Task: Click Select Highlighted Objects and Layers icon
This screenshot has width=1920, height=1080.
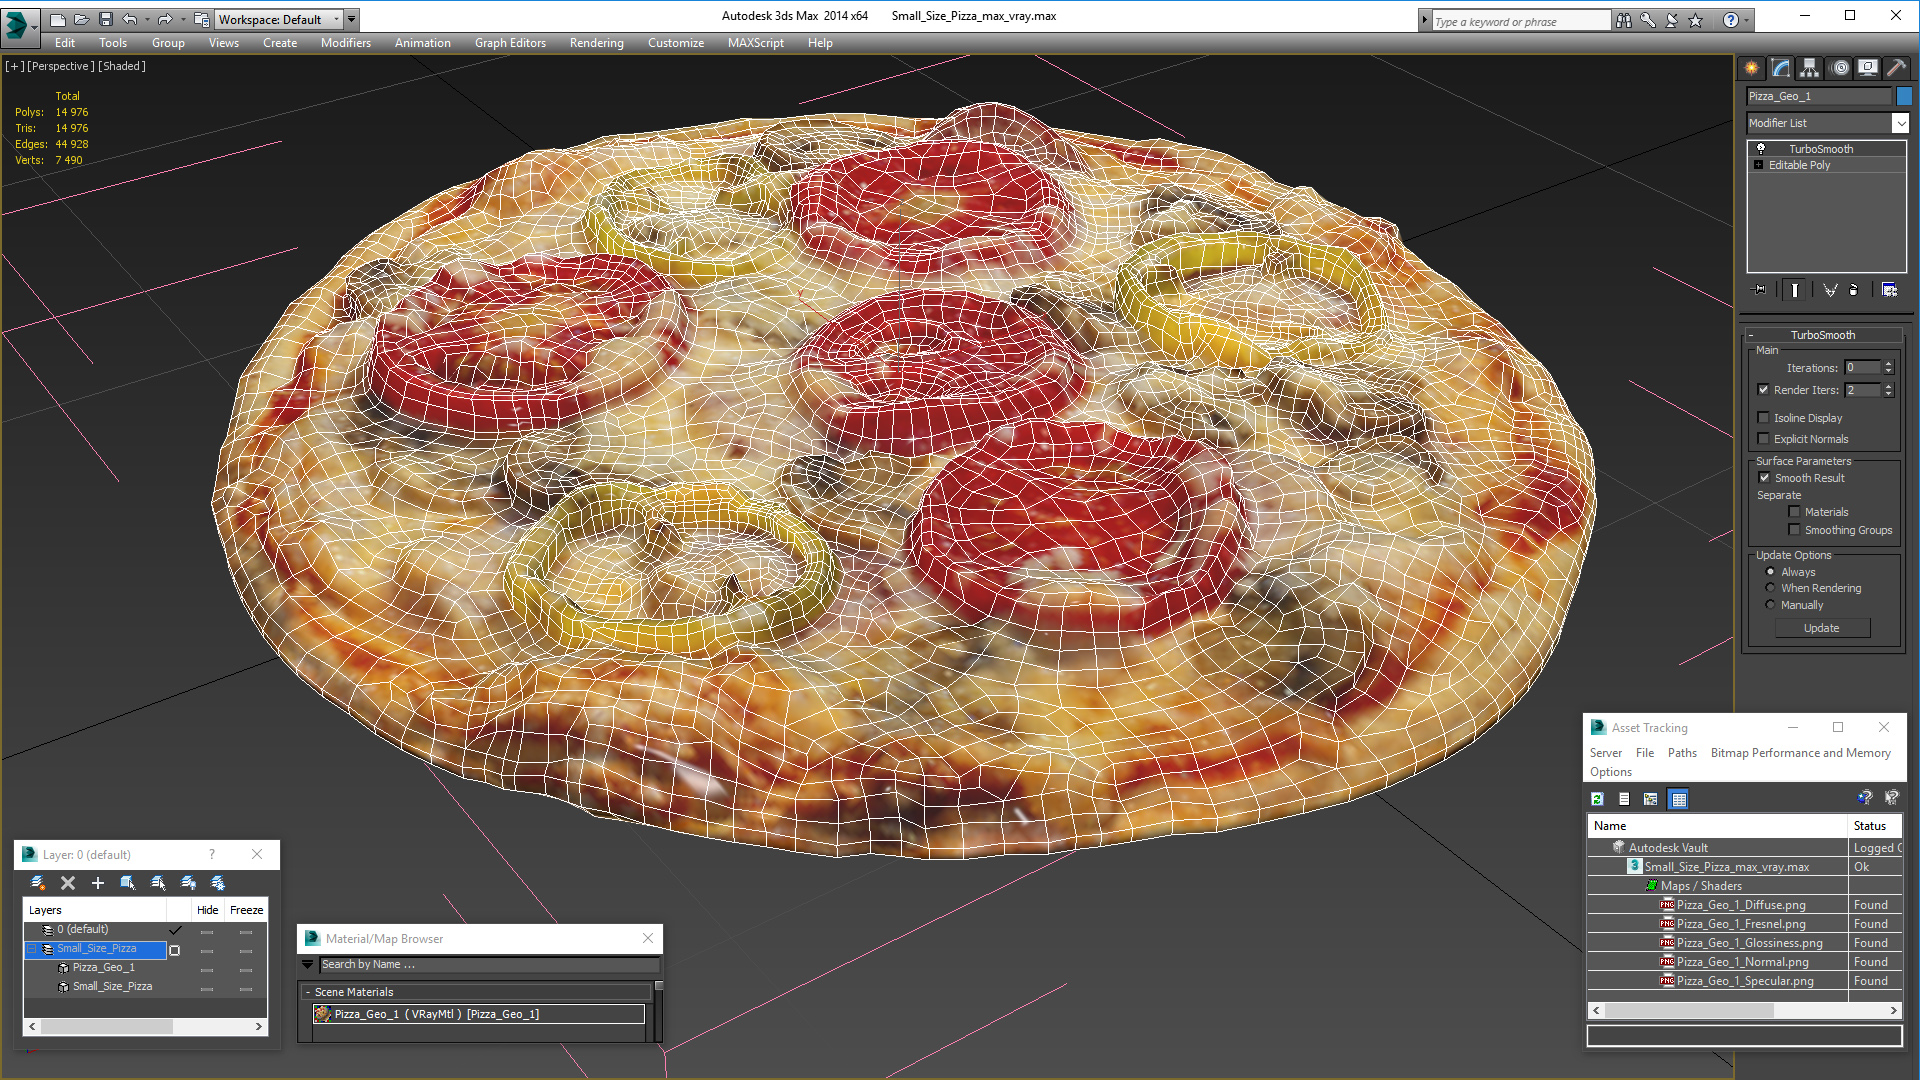Action: click(x=128, y=883)
